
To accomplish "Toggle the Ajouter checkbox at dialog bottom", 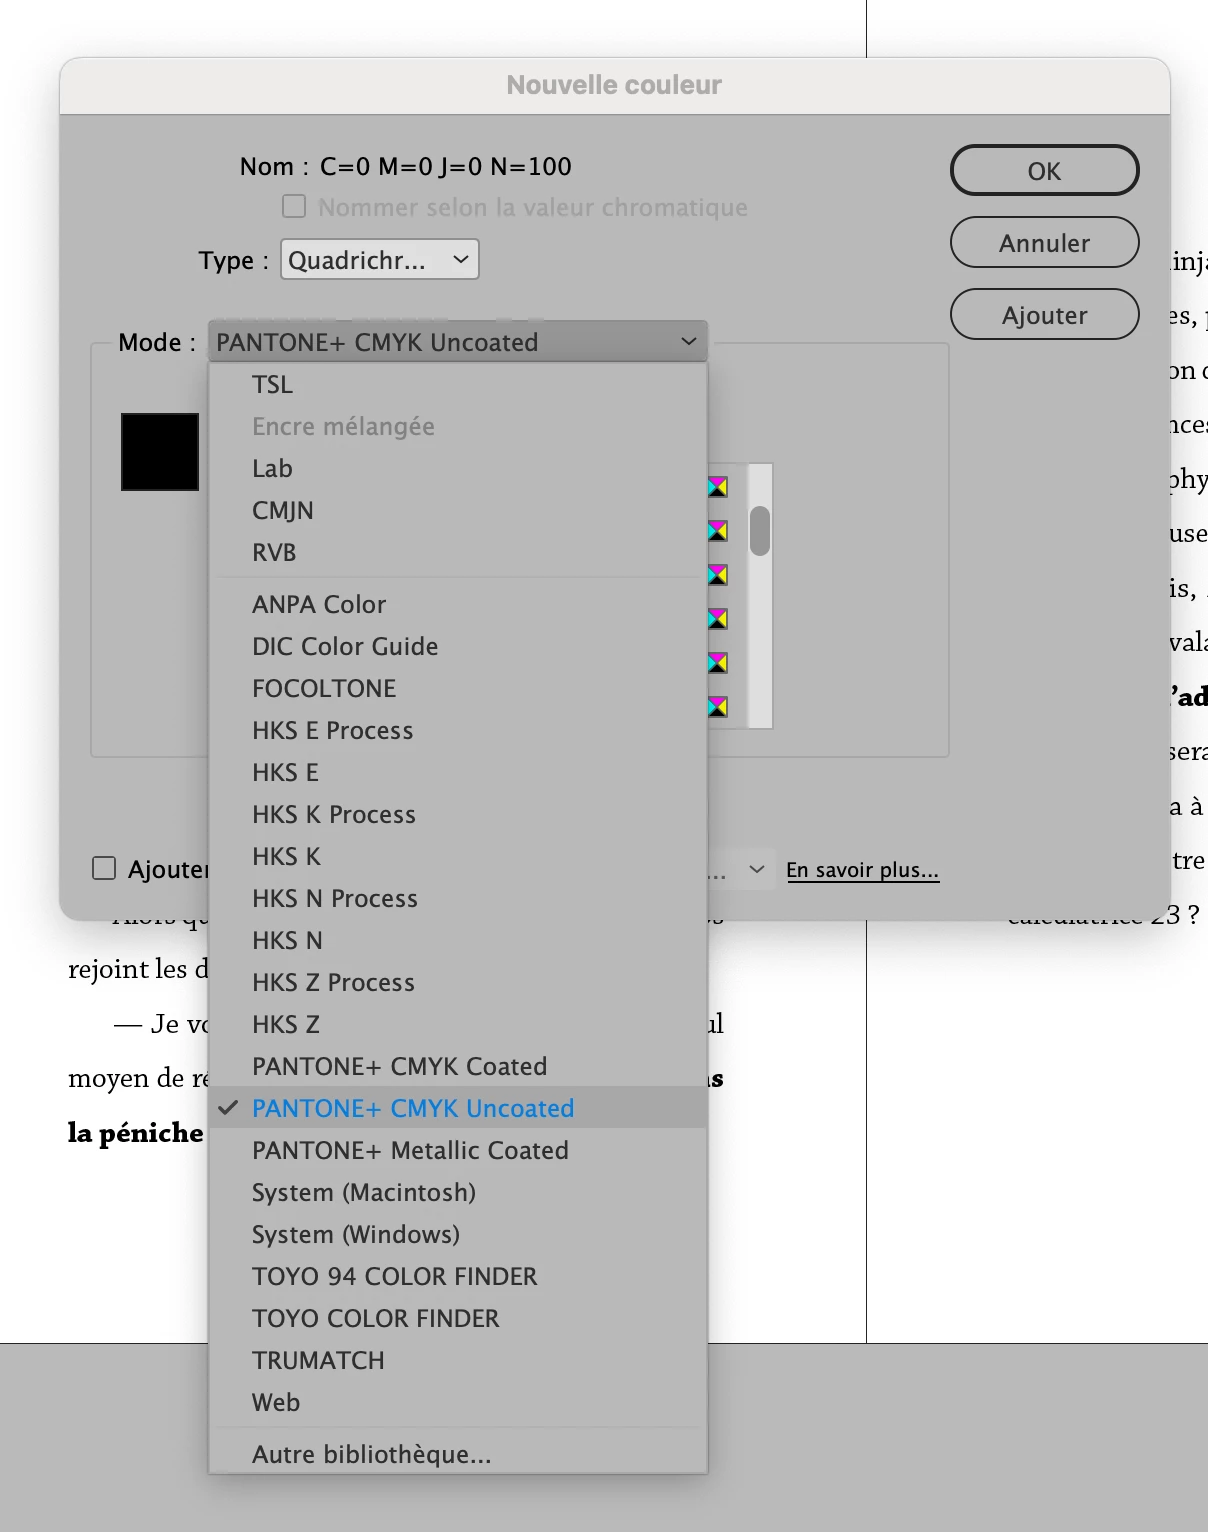I will [x=104, y=868].
